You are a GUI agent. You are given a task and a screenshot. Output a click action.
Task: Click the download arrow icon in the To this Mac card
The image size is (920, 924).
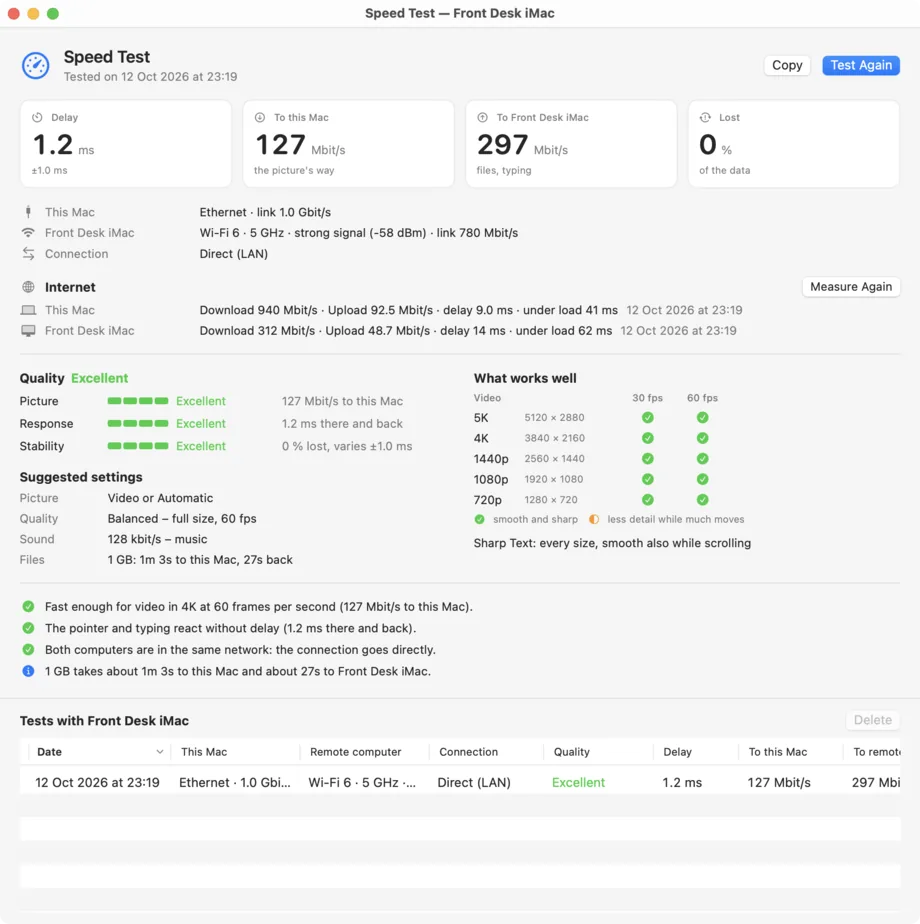tap(260, 117)
